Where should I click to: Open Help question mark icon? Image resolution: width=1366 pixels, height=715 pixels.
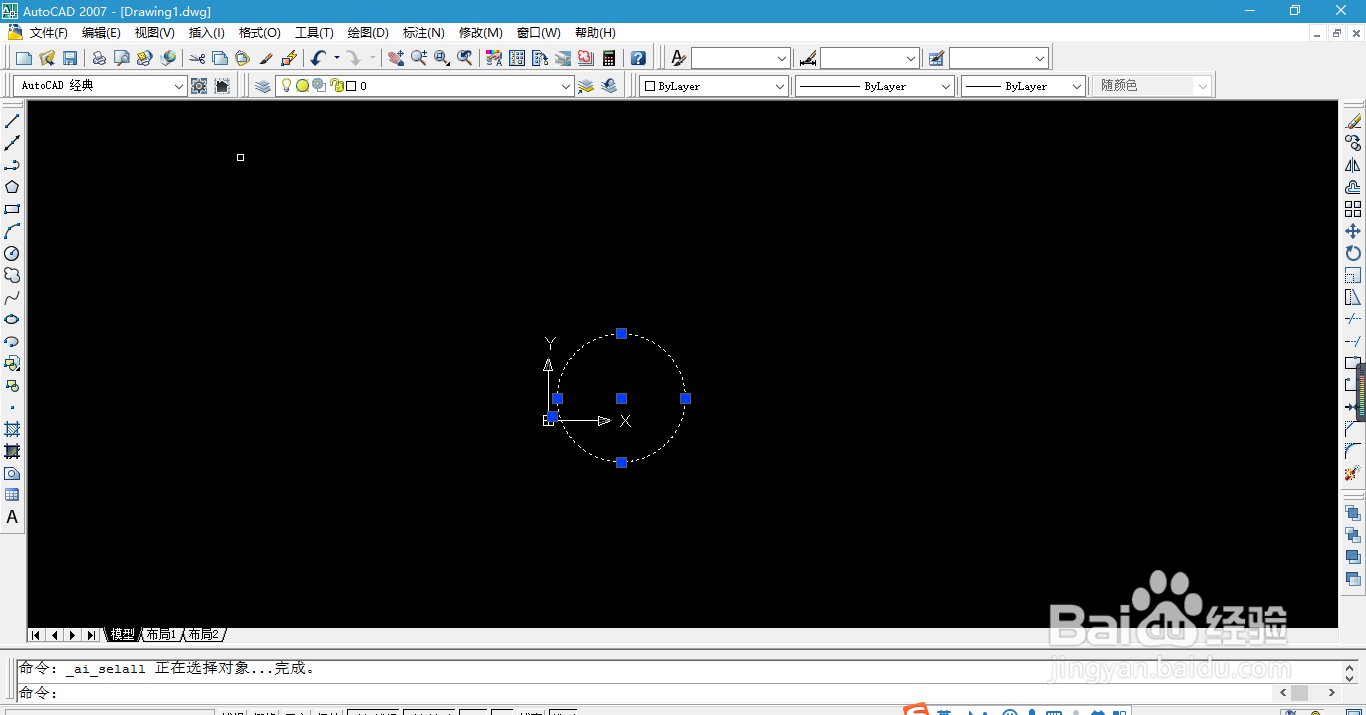[638, 58]
